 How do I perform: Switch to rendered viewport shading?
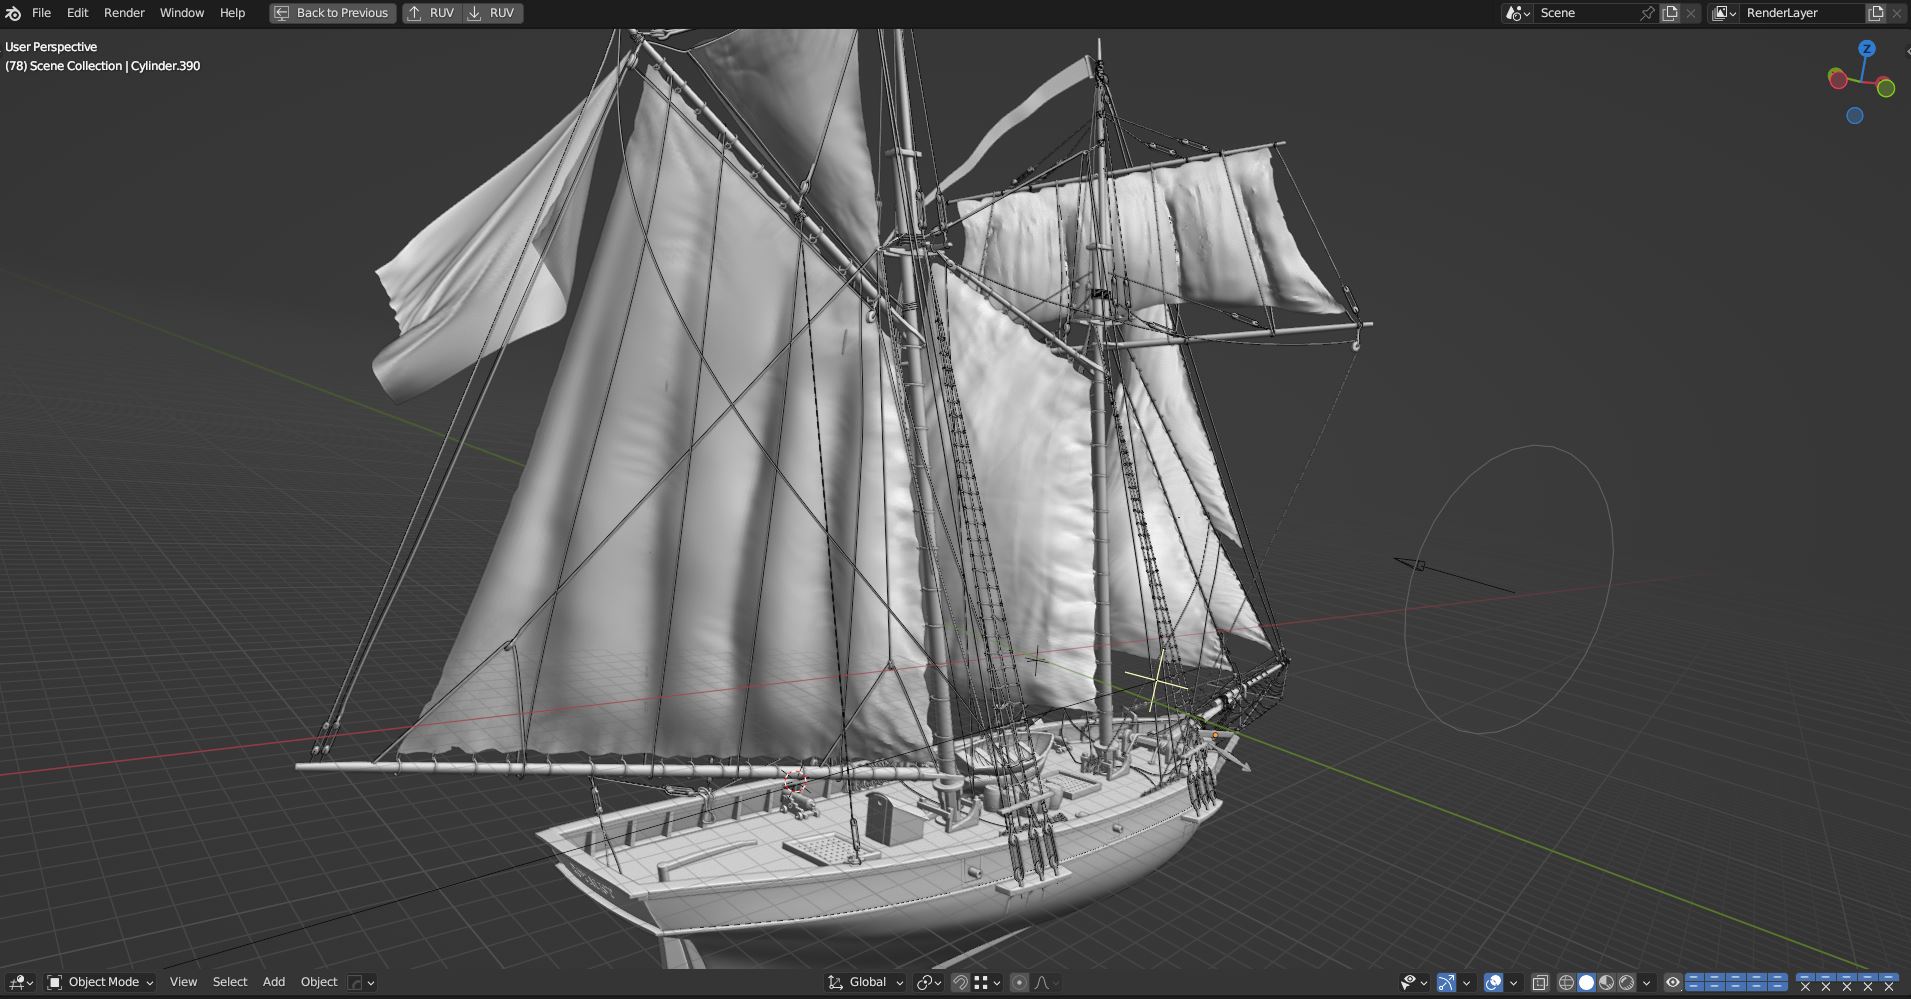tap(1626, 982)
